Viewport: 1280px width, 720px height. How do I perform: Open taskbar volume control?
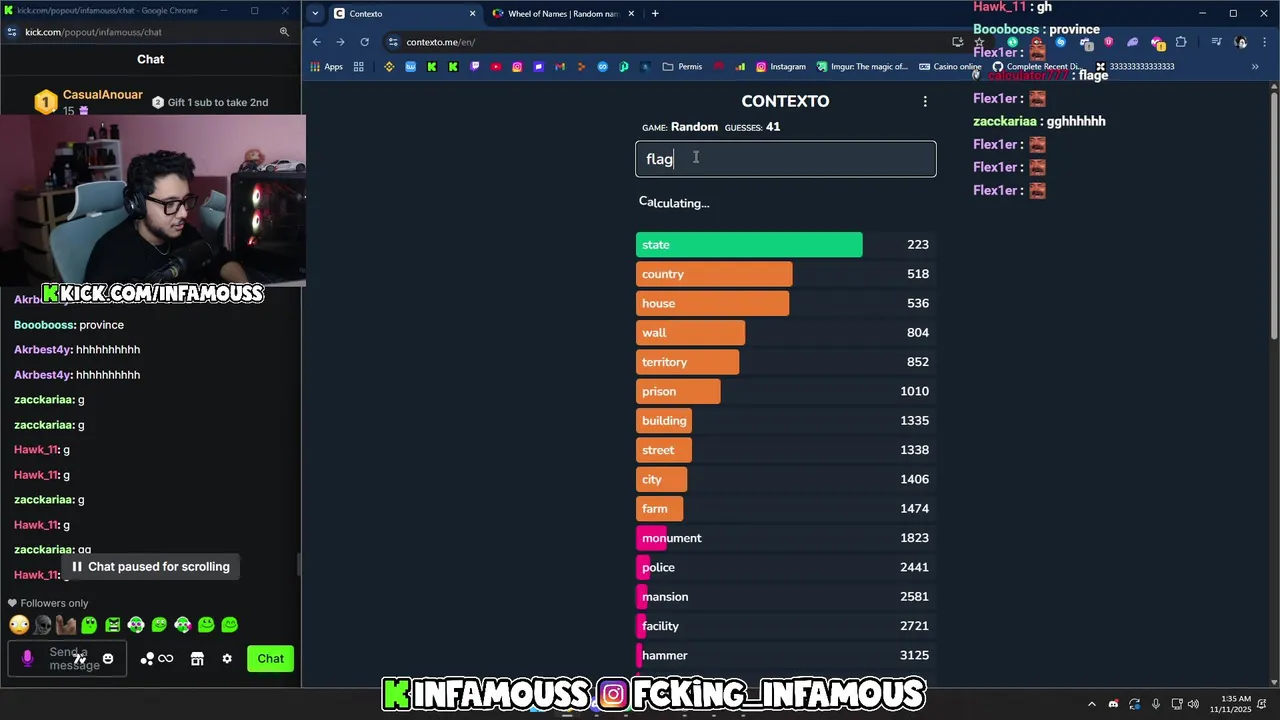pyautogui.click(x=1193, y=704)
